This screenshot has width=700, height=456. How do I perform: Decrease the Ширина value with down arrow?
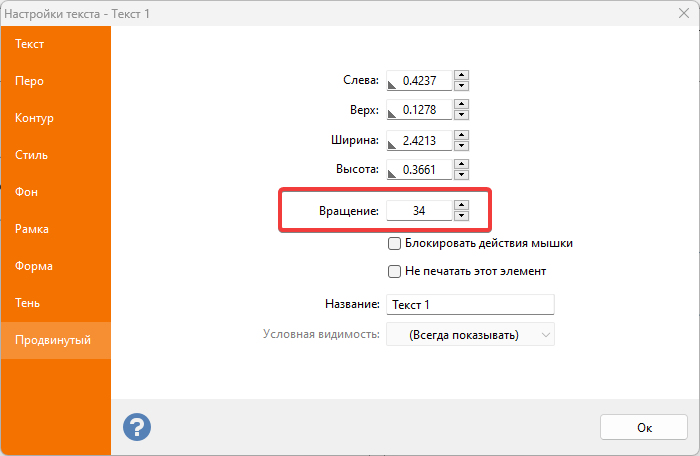(x=461, y=146)
